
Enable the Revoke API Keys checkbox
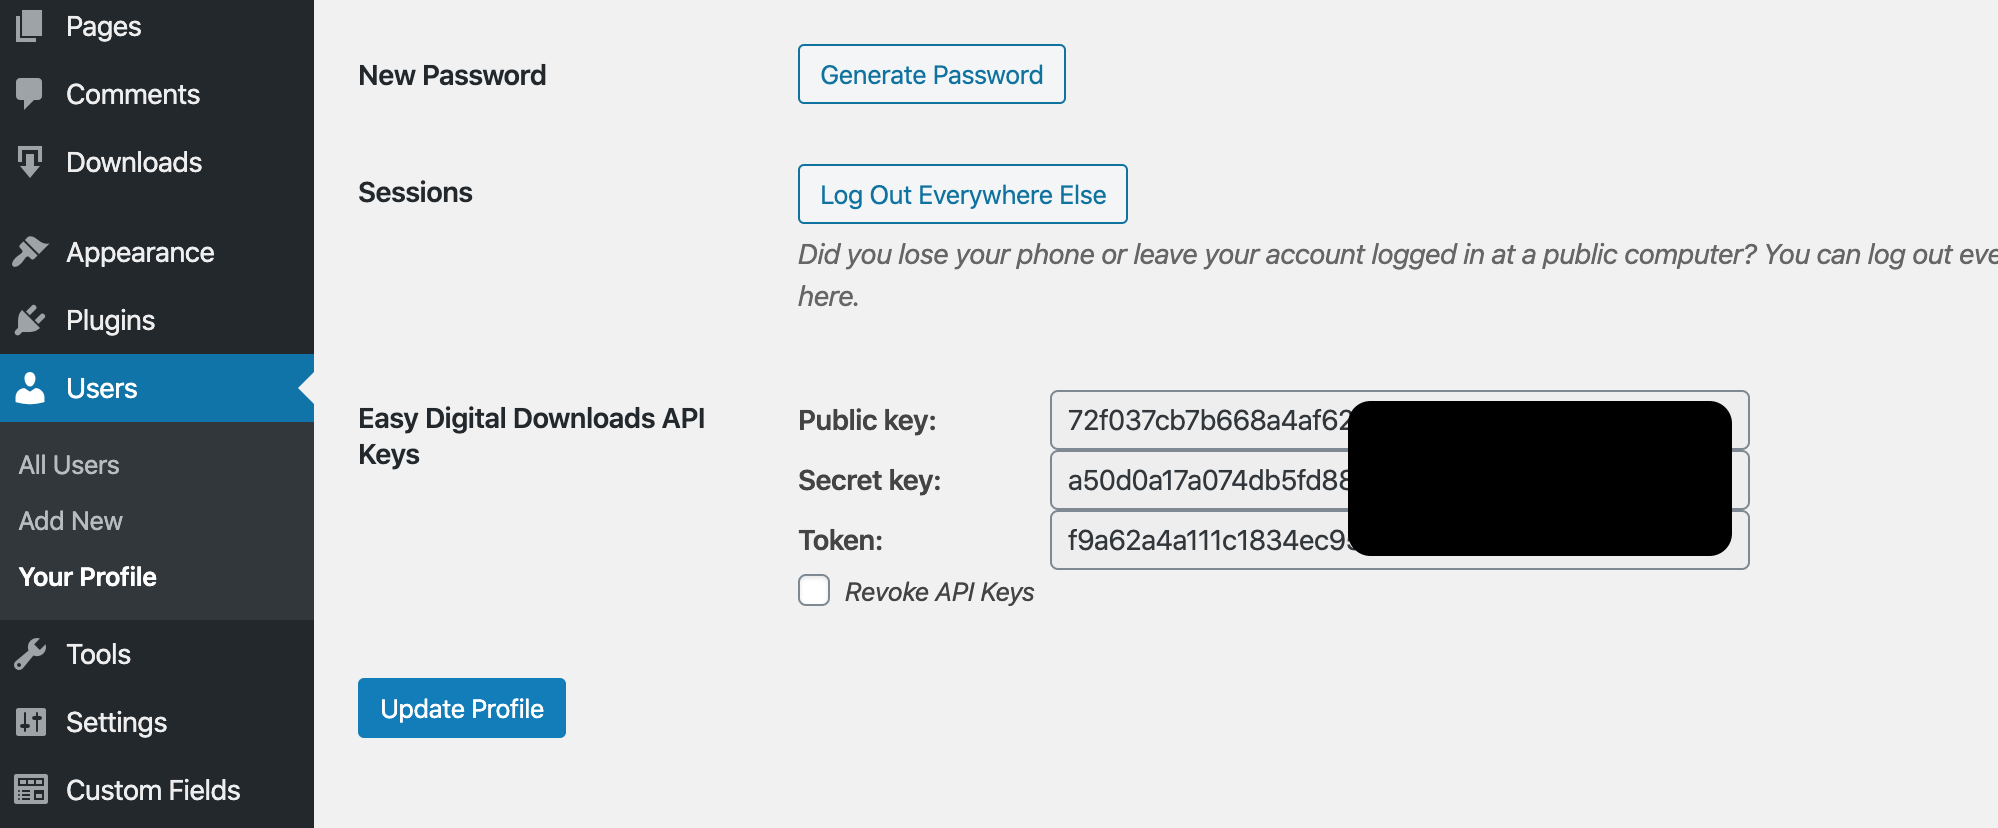tap(814, 591)
